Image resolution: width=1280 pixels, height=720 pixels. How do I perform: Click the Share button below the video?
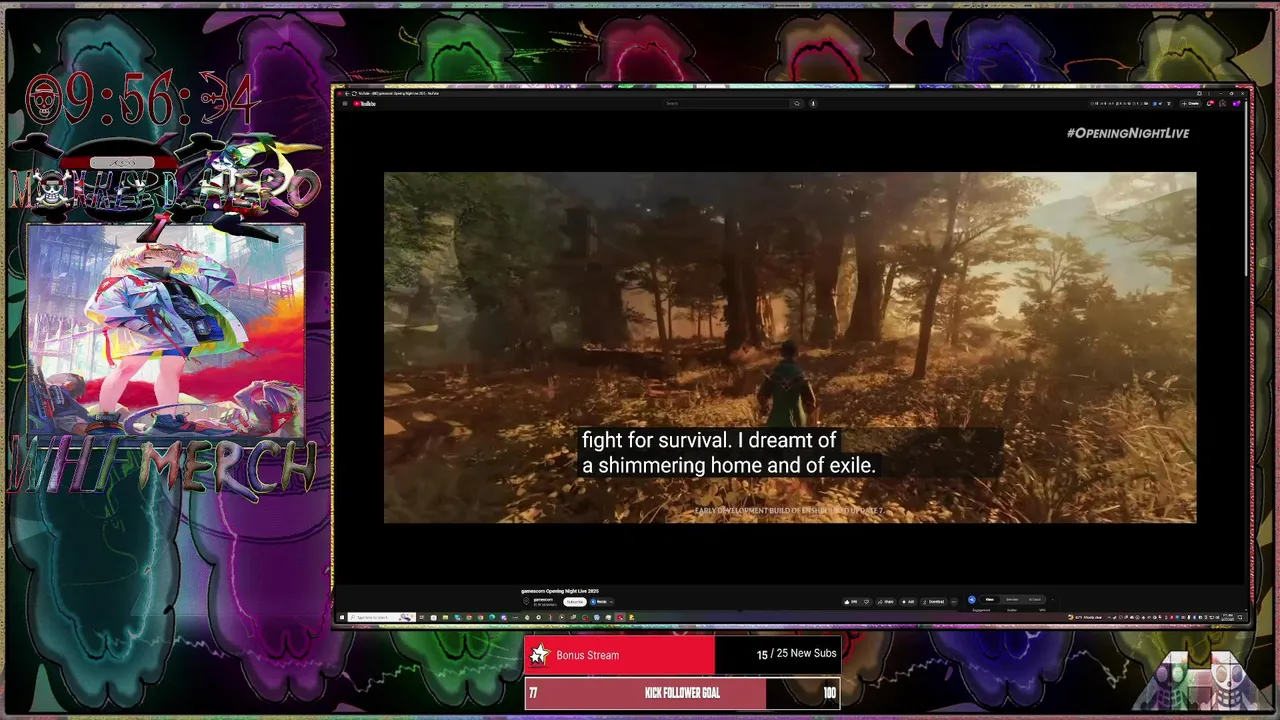point(886,602)
